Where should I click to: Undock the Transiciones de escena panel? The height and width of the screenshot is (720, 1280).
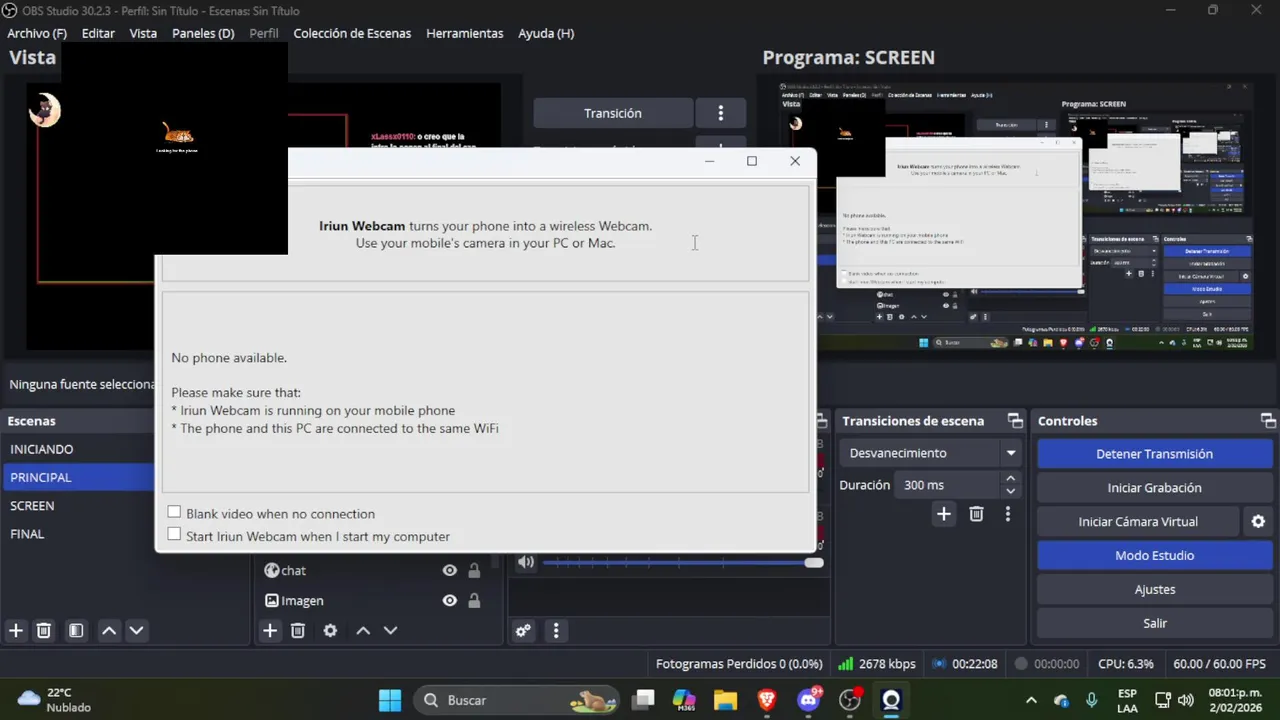point(1015,421)
